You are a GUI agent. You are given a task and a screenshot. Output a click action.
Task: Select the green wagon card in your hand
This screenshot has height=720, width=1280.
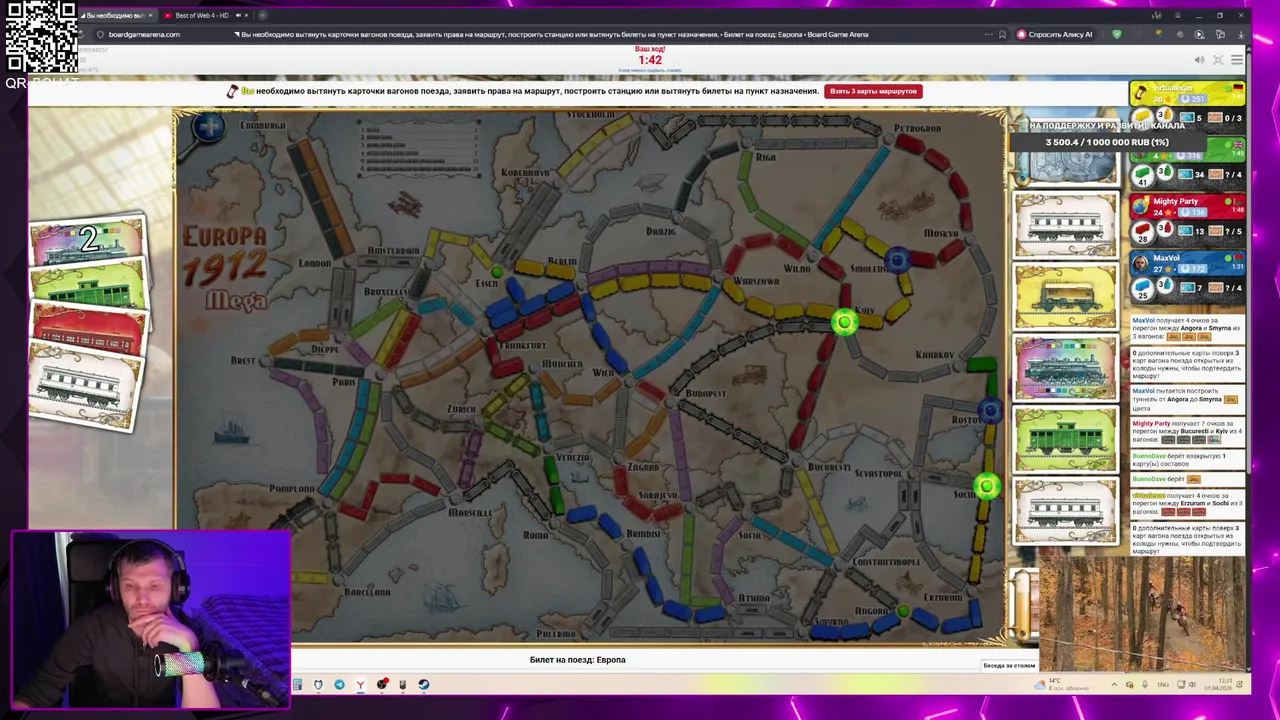click(x=88, y=288)
